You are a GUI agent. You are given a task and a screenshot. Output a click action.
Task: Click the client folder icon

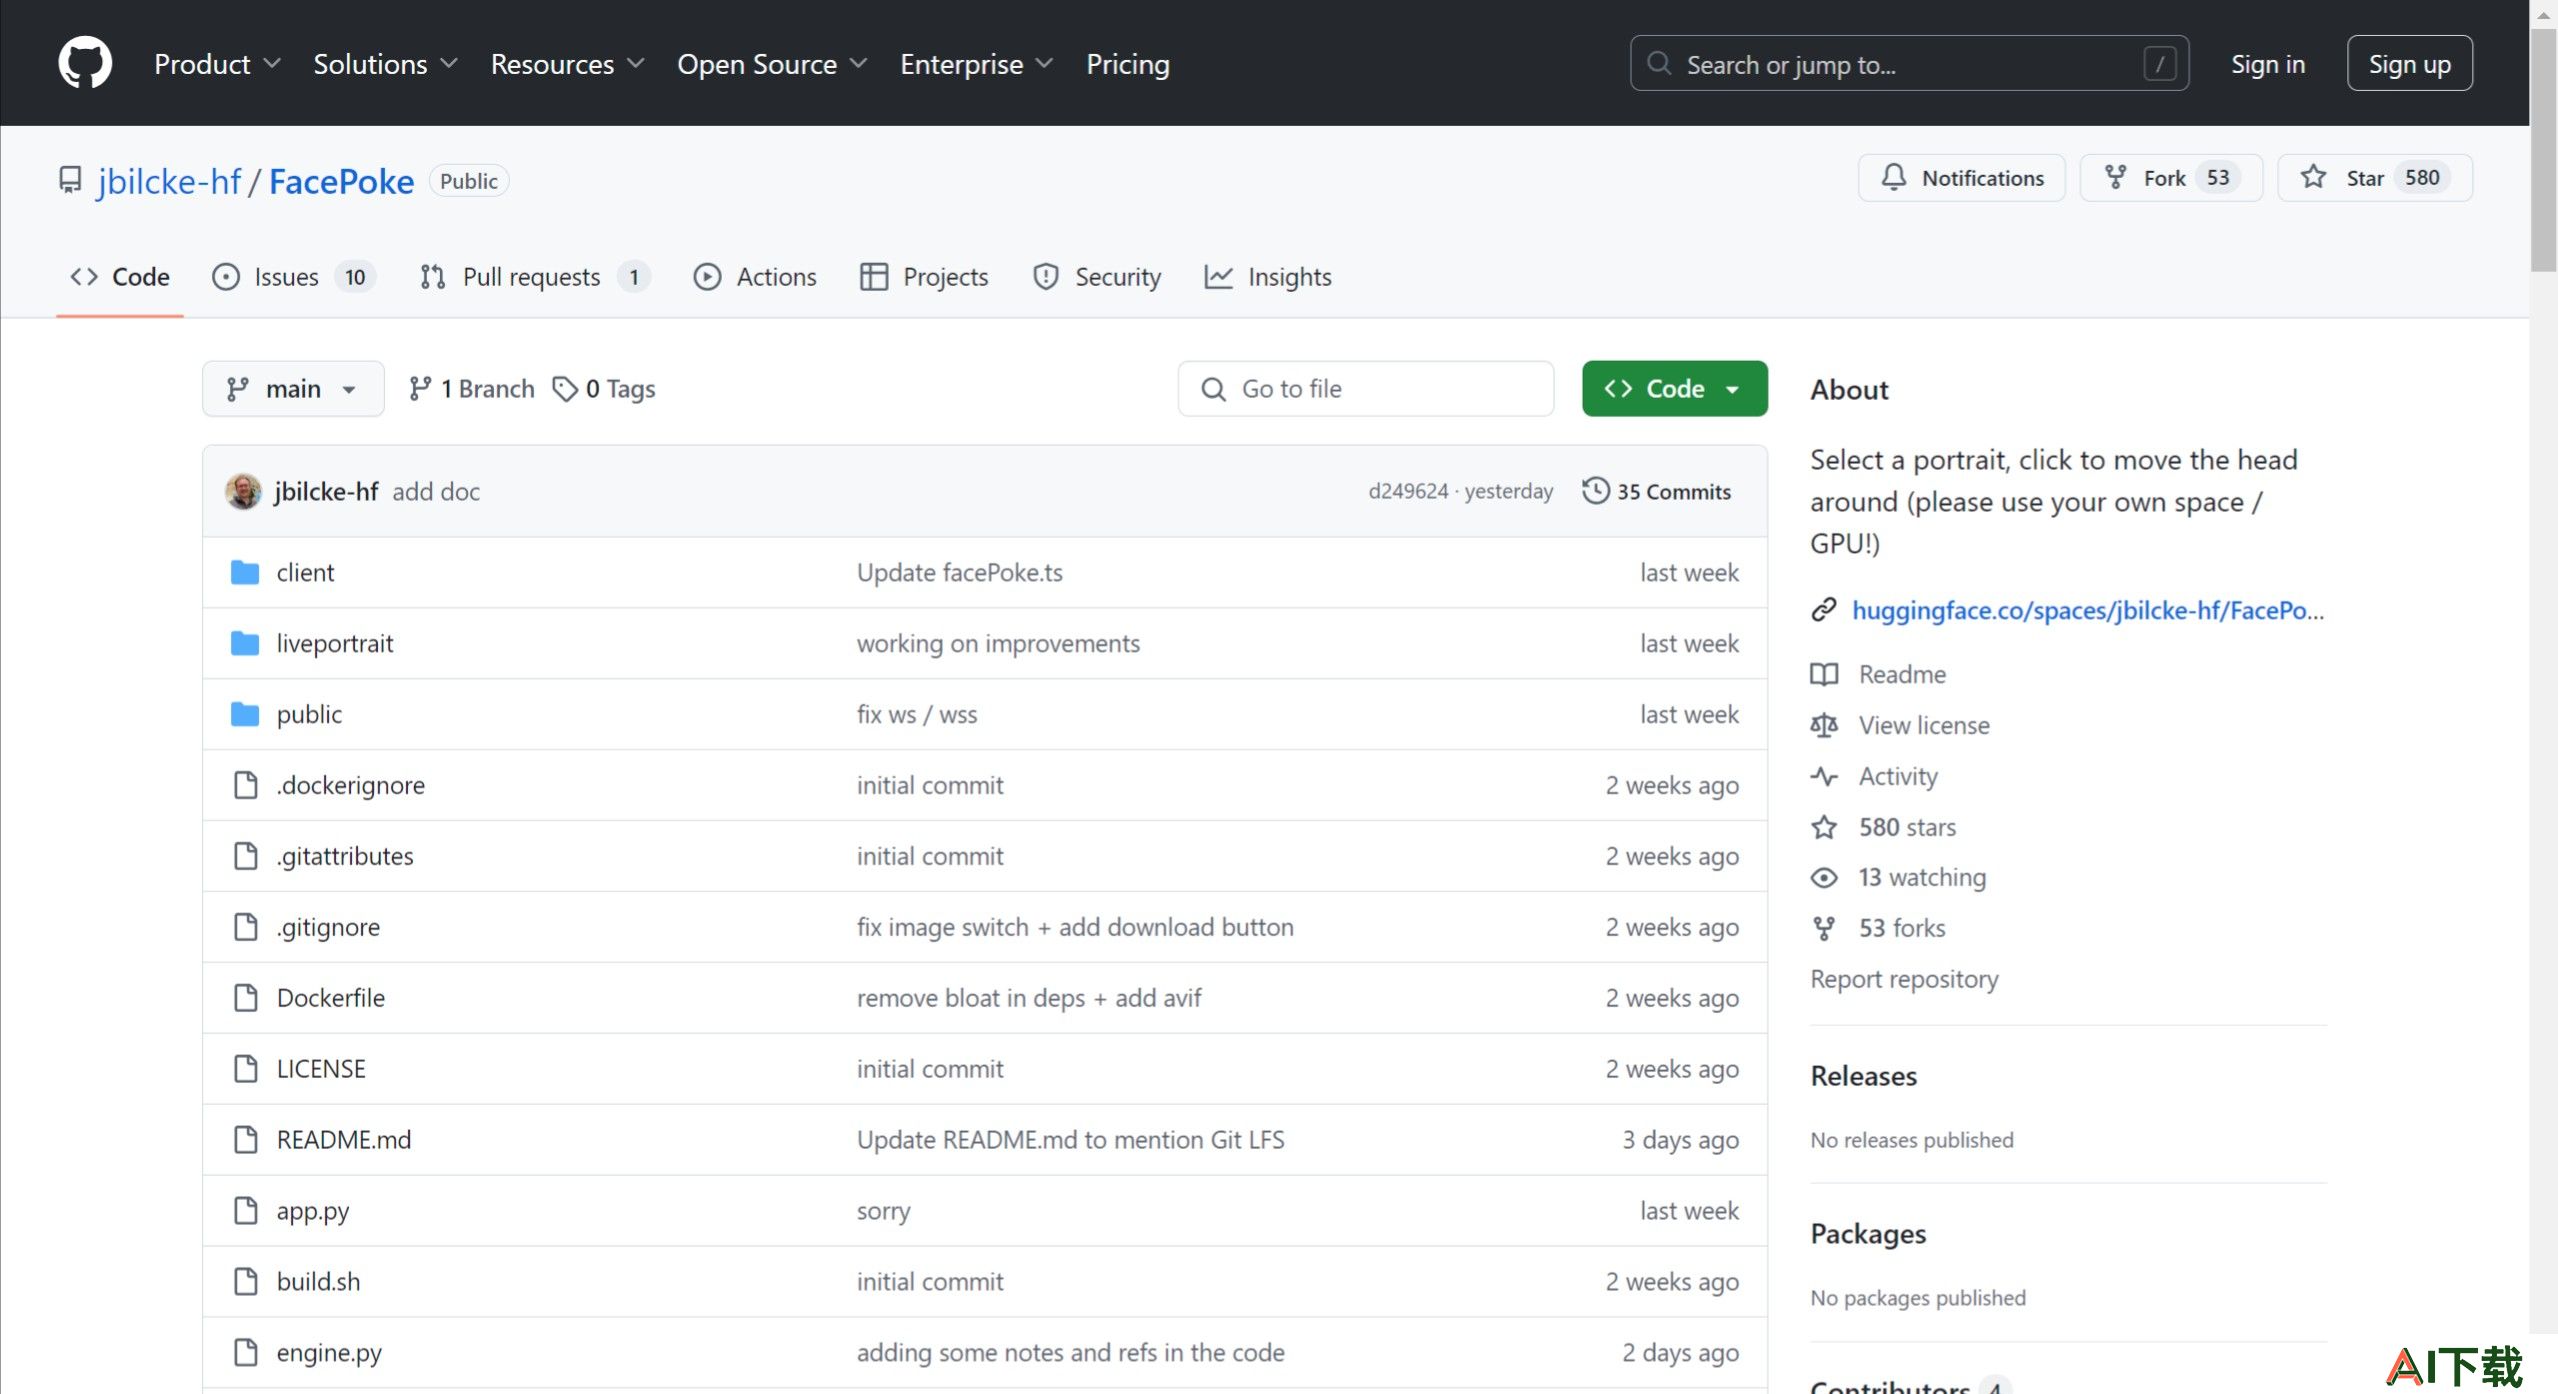point(245,572)
